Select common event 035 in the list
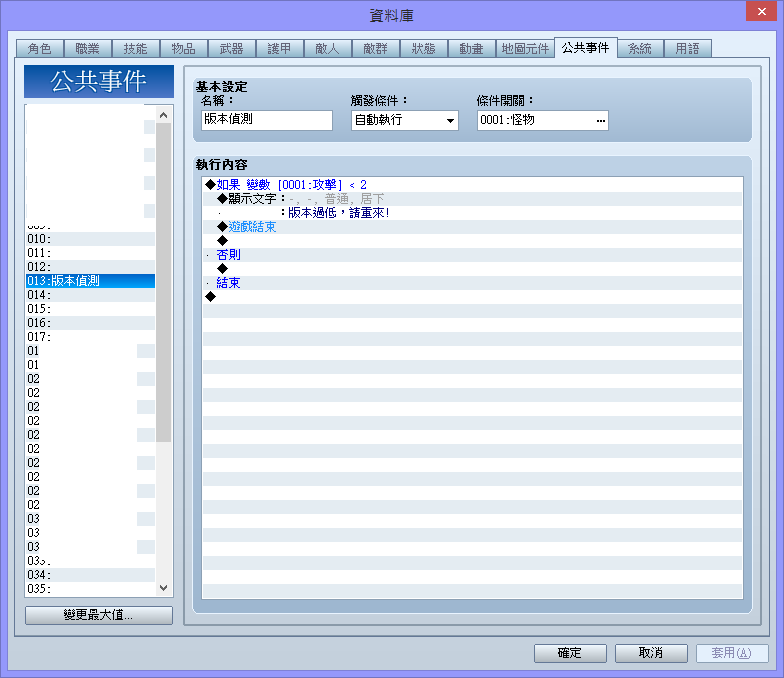 click(90, 588)
